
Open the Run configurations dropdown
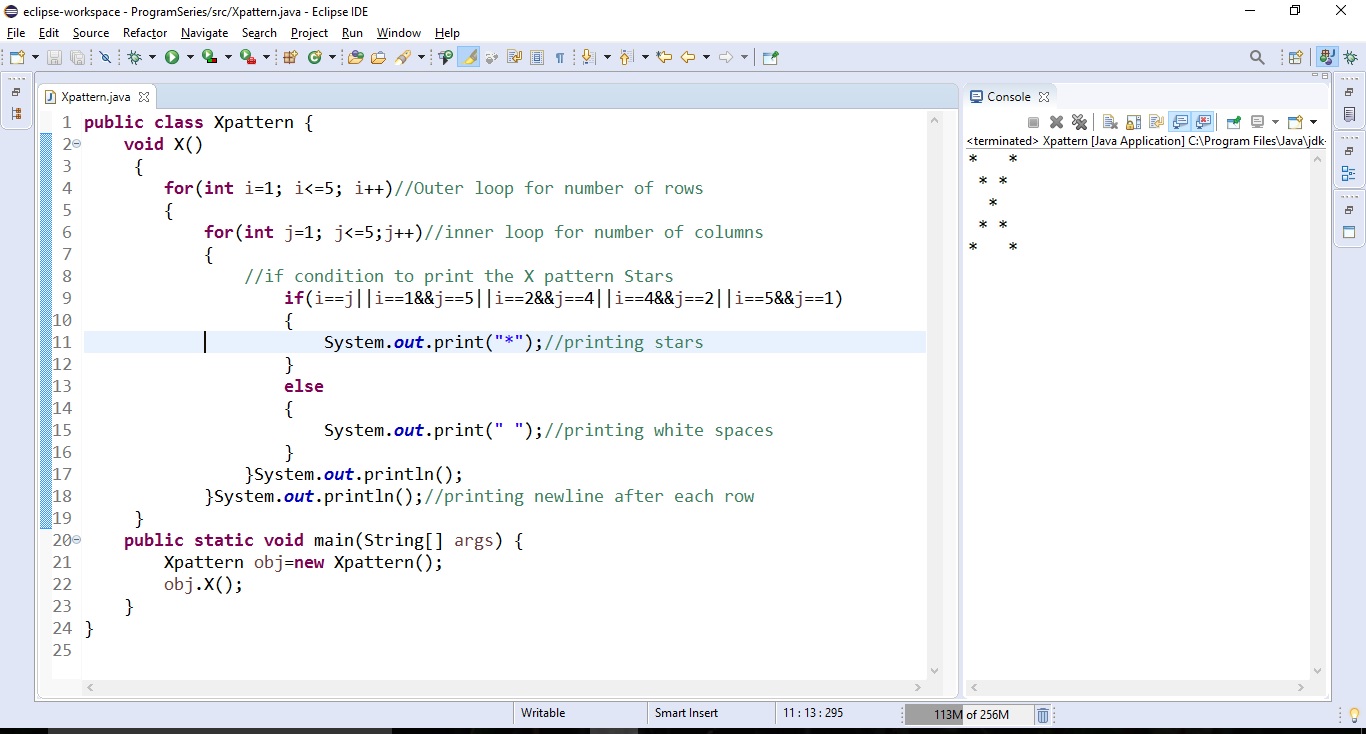[190, 57]
